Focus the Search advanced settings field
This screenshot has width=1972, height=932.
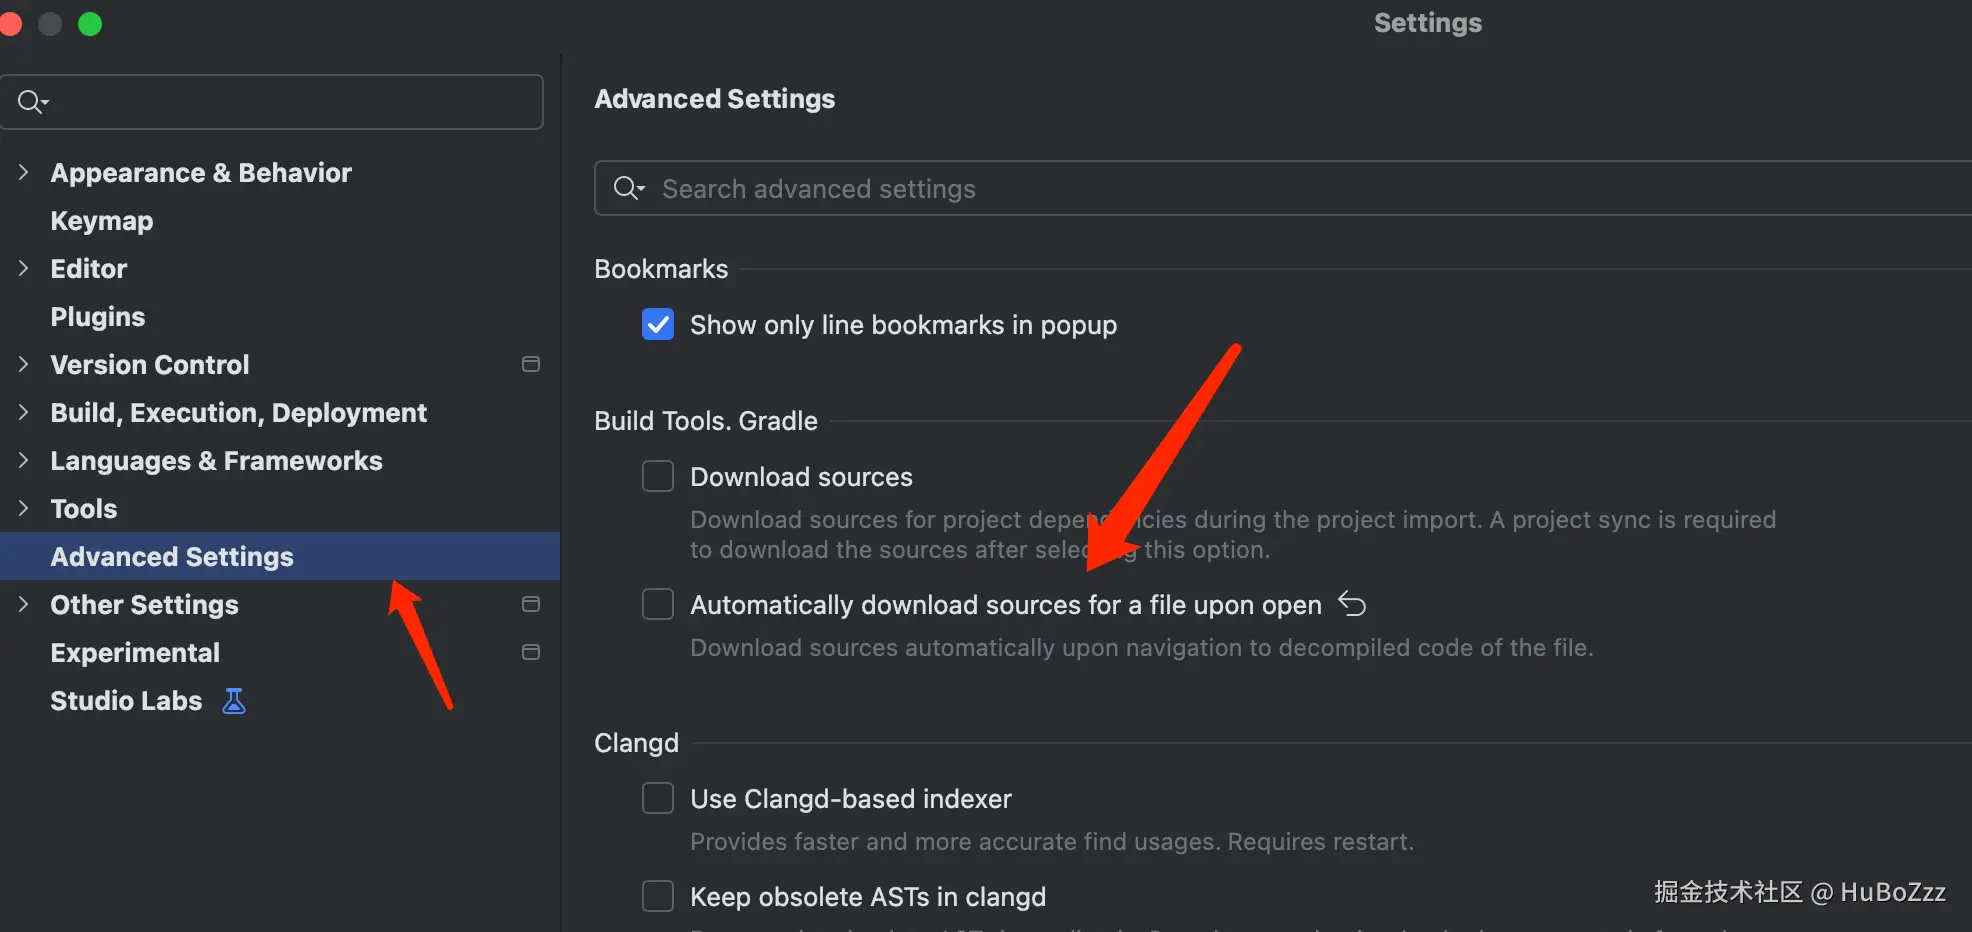point(1200,189)
